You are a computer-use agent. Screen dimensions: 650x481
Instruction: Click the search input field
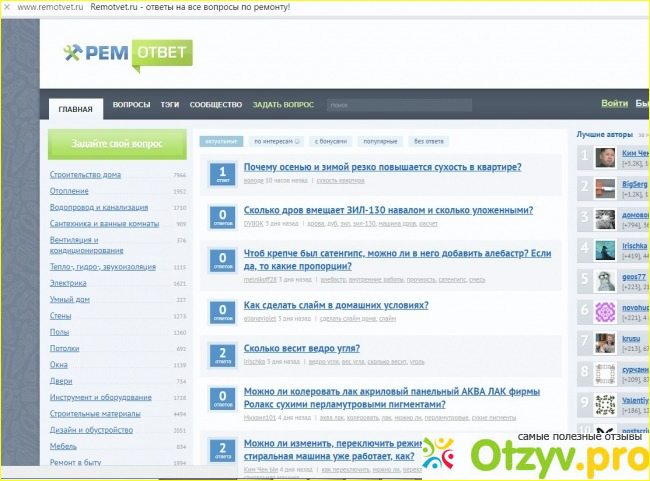coord(398,105)
